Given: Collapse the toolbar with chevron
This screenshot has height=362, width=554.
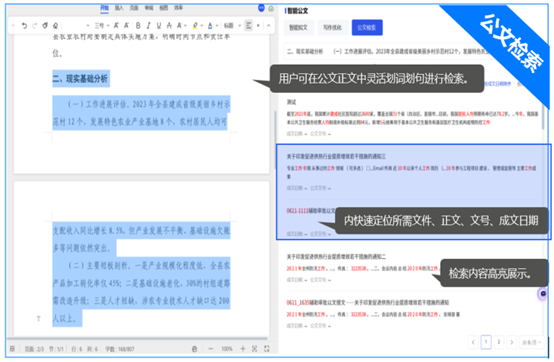Looking at the screenshot, I should 269,25.
